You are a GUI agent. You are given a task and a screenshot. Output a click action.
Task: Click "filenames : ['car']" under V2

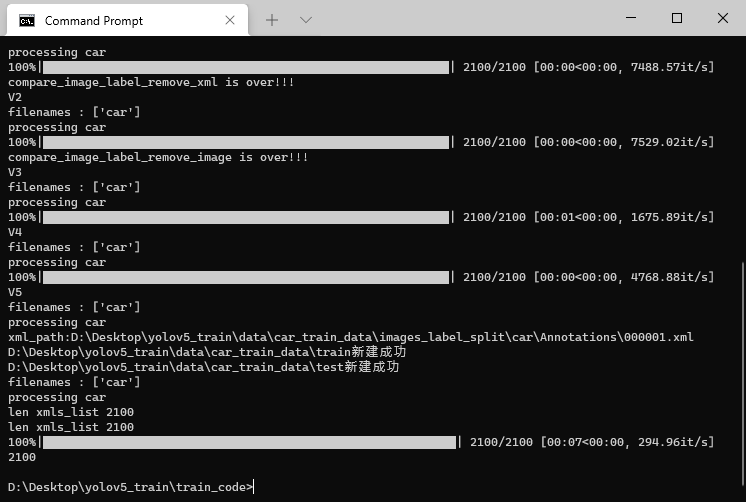(x=74, y=112)
